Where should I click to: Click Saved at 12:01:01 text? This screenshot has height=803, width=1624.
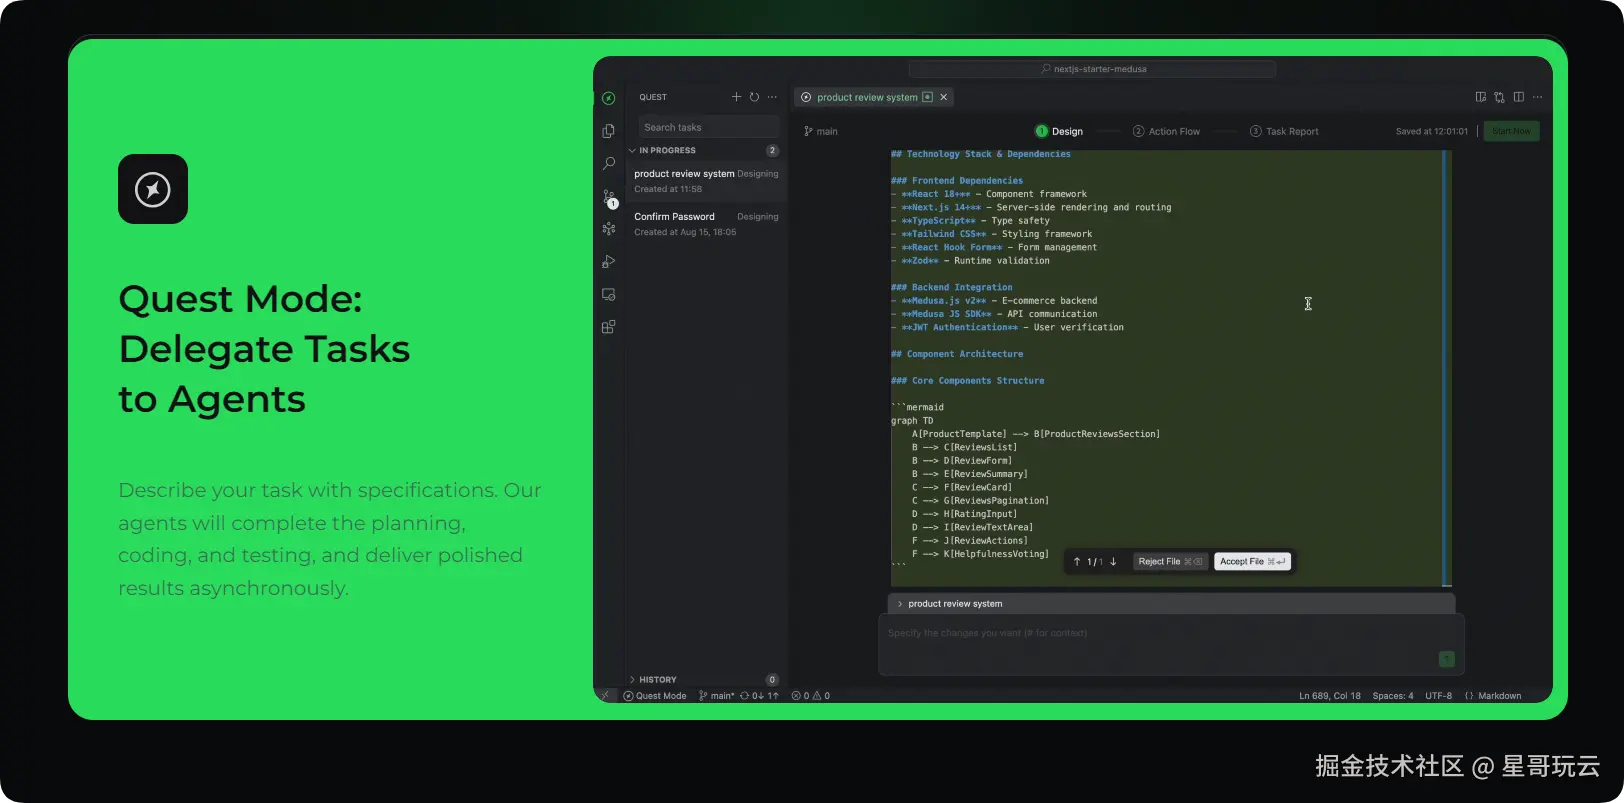(x=1432, y=131)
